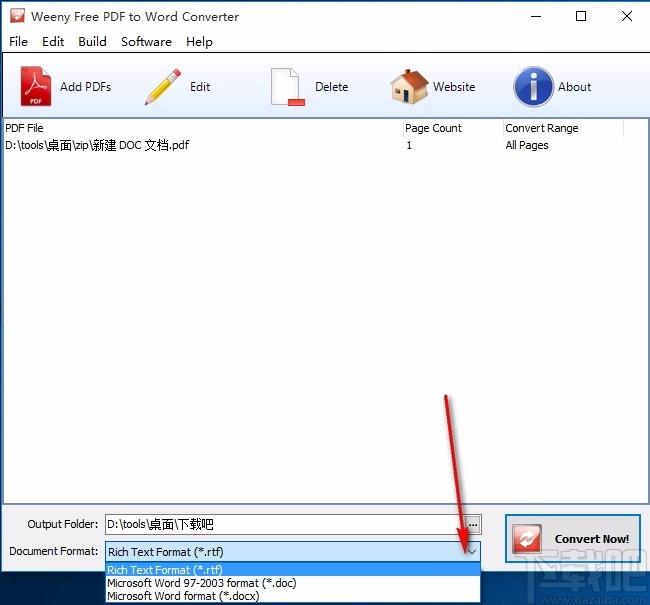This screenshot has width=650, height=605.
Task: Open the File menu
Action: tap(18, 41)
